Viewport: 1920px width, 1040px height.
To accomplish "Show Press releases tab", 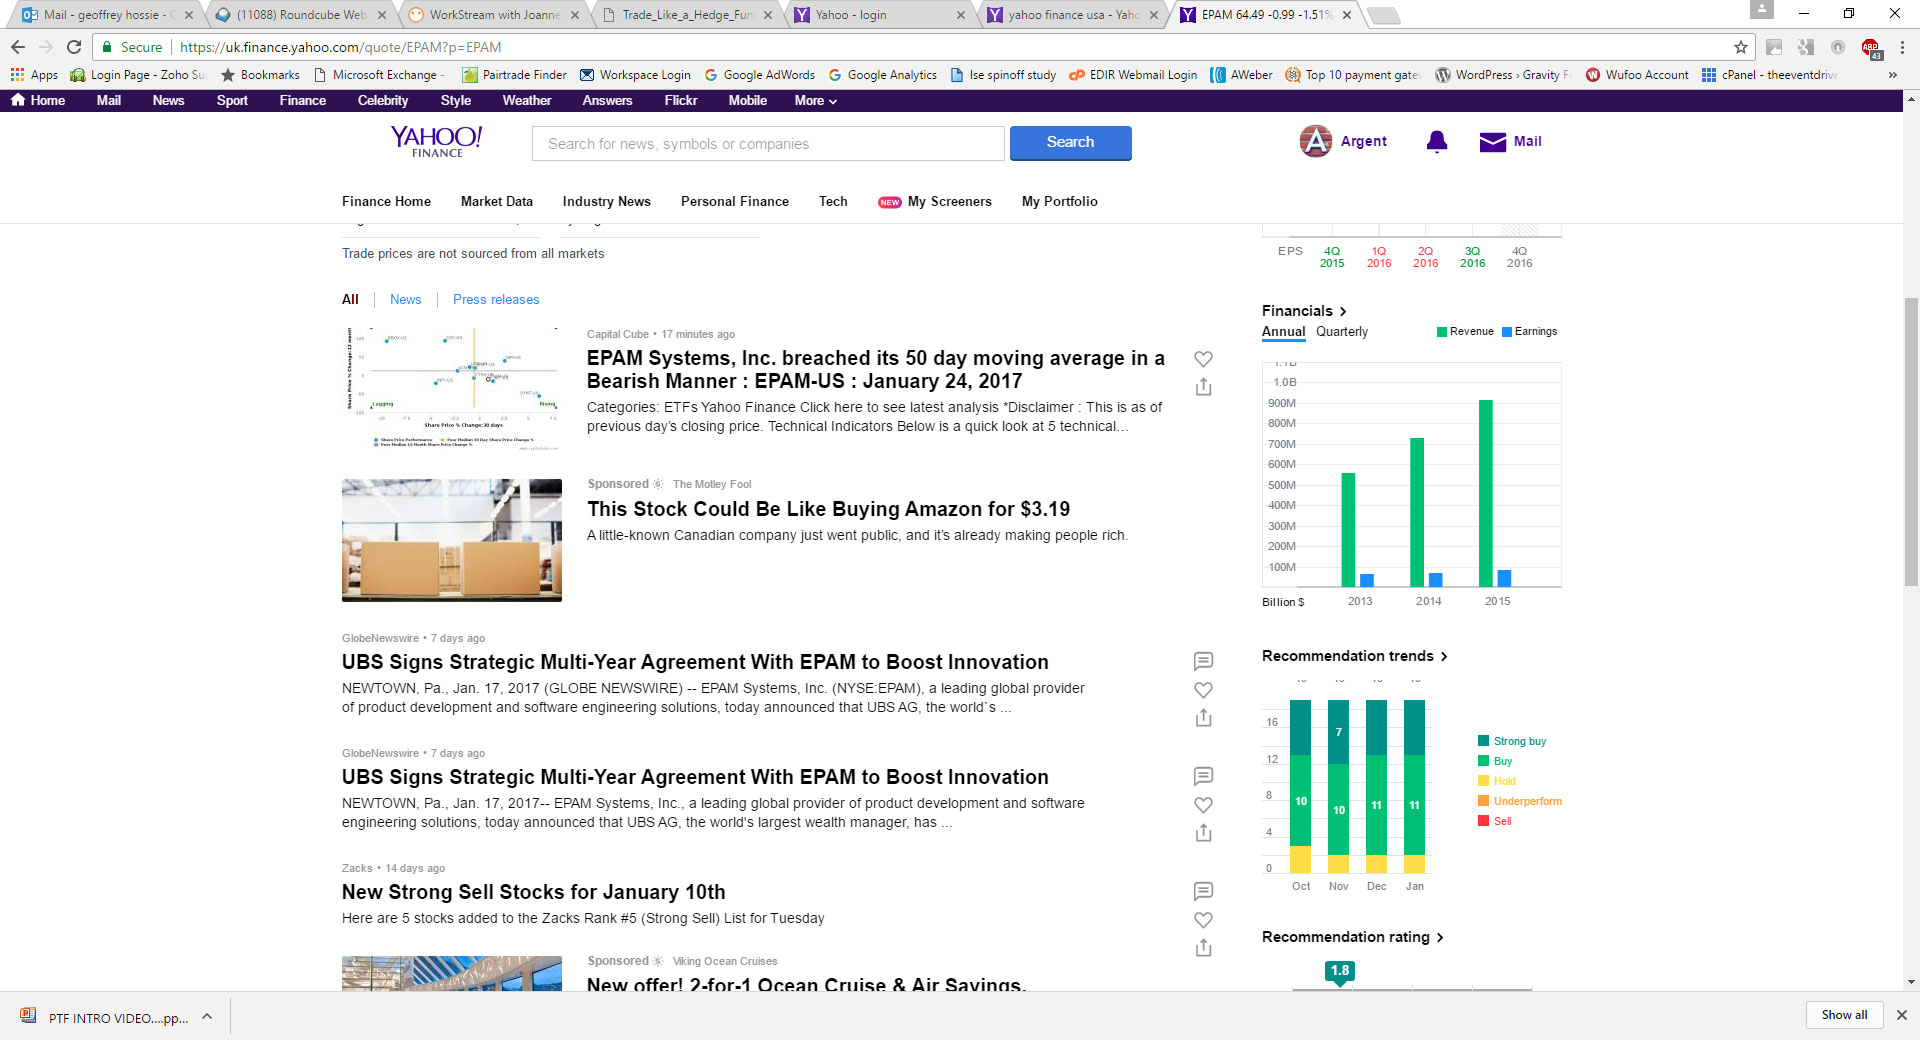I will [x=495, y=300].
